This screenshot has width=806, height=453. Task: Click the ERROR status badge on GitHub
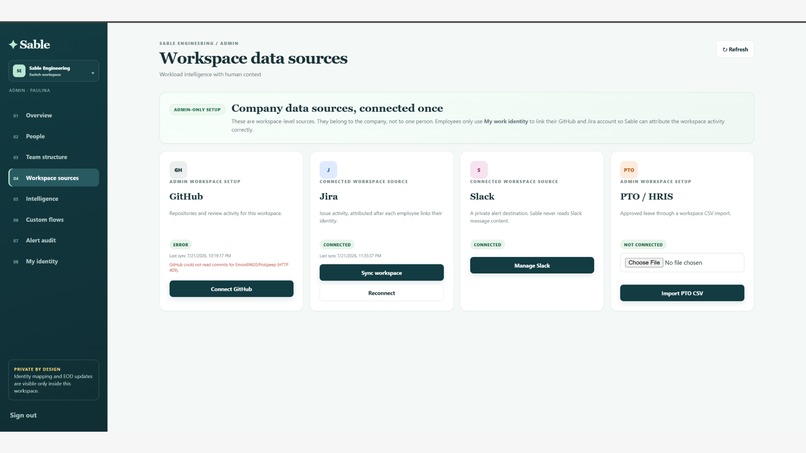(x=180, y=245)
